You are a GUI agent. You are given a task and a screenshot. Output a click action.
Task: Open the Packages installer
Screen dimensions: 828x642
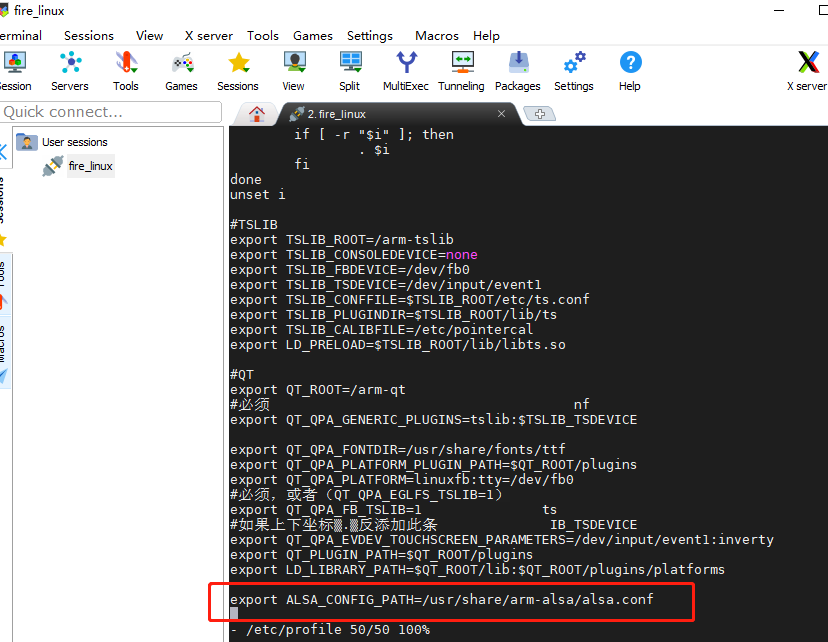(517, 70)
